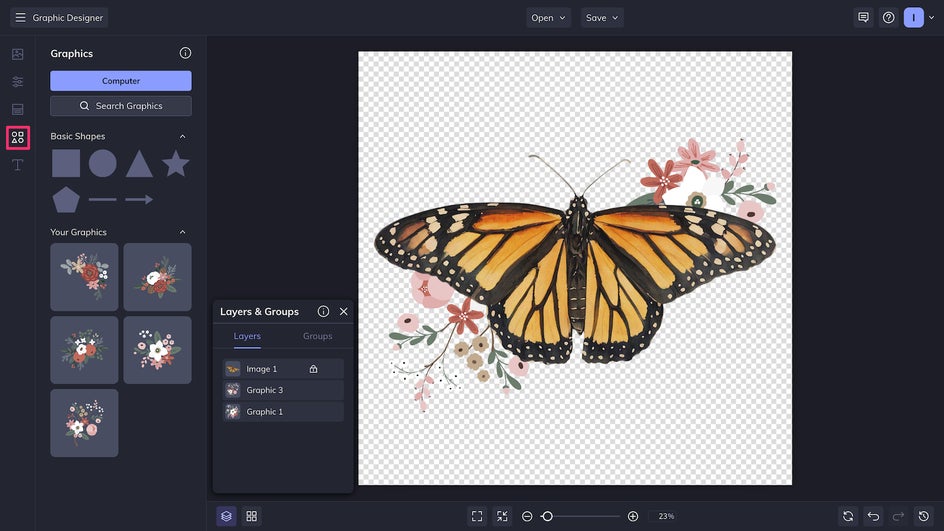Click the collapse arrows fullscreen icon
This screenshot has width=944, height=531.
click(x=502, y=516)
